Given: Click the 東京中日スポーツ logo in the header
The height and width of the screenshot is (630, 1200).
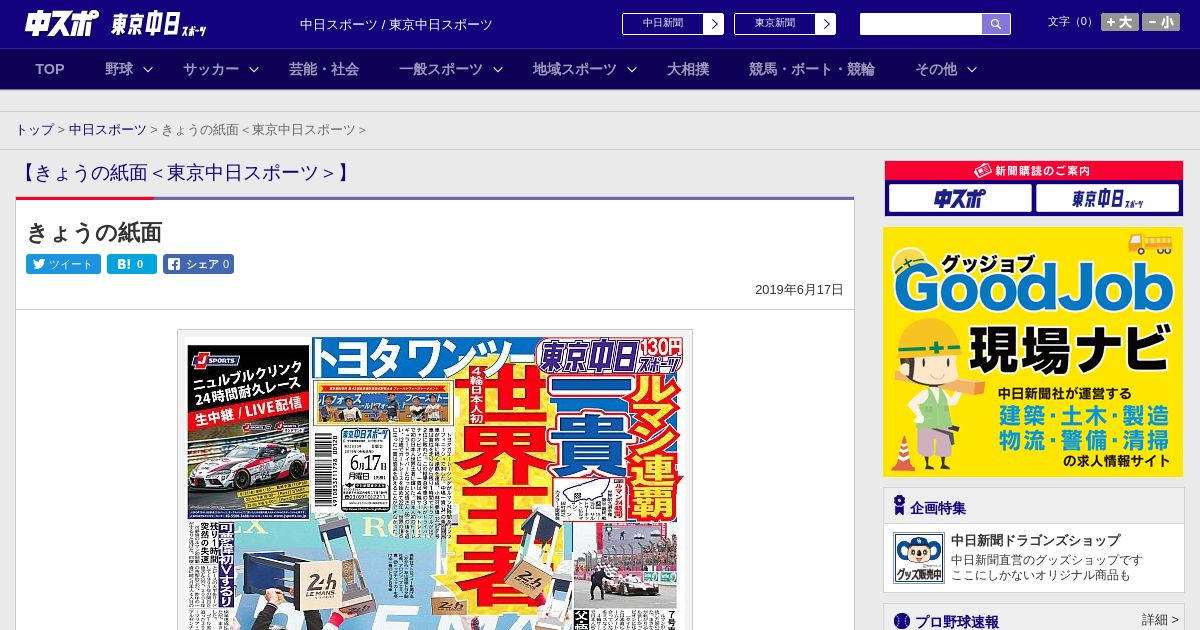Looking at the screenshot, I should tap(159, 24).
